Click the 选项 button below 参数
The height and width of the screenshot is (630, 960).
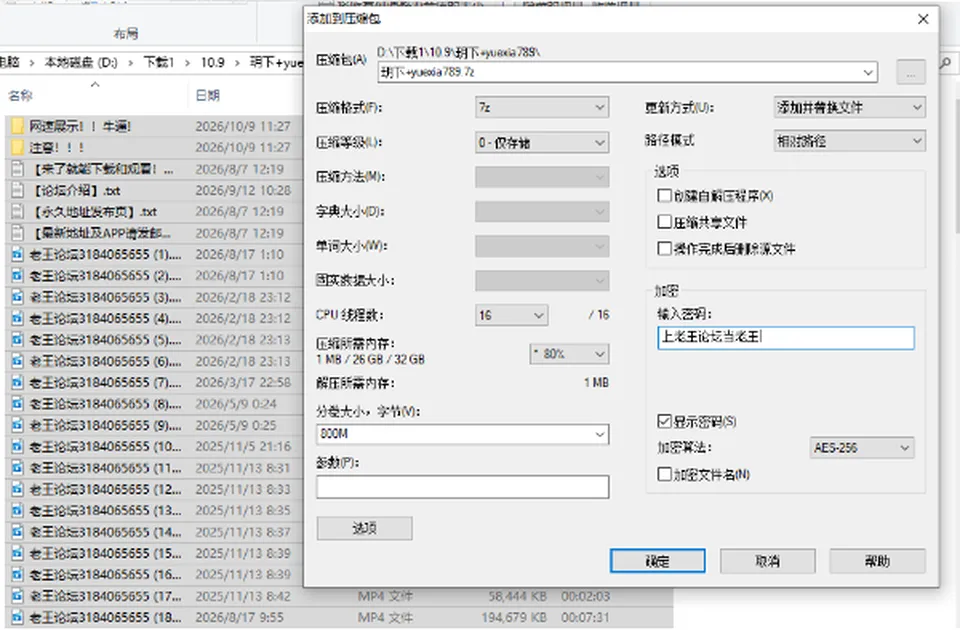pos(364,528)
